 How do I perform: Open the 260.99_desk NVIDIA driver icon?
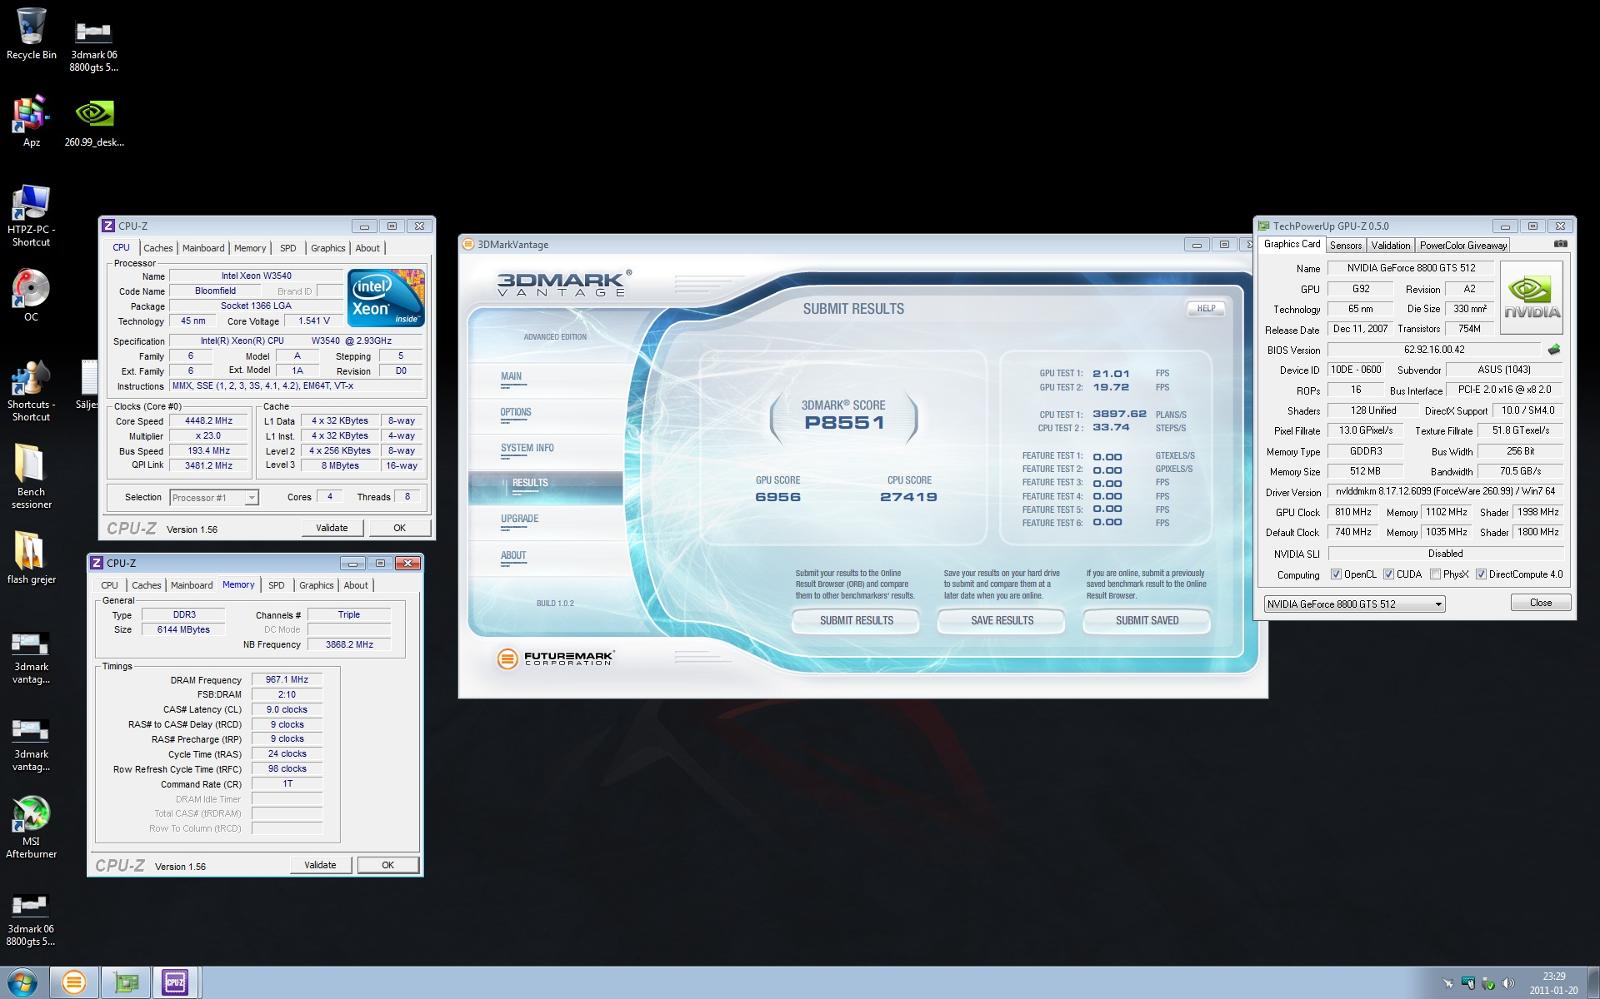click(x=94, y=123)
